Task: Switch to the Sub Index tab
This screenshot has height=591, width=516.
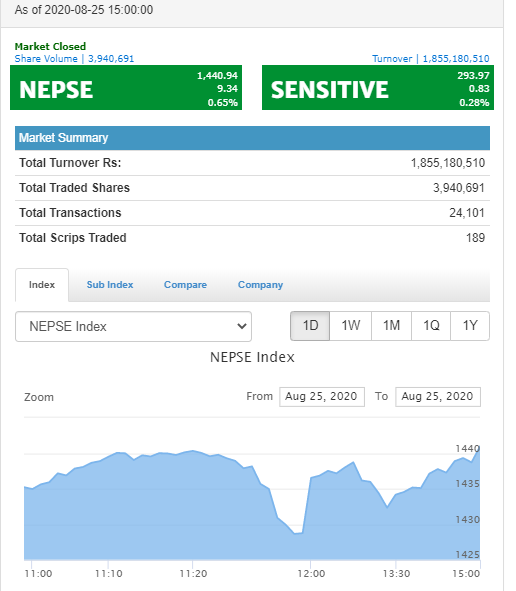Action: click(110, 285)
